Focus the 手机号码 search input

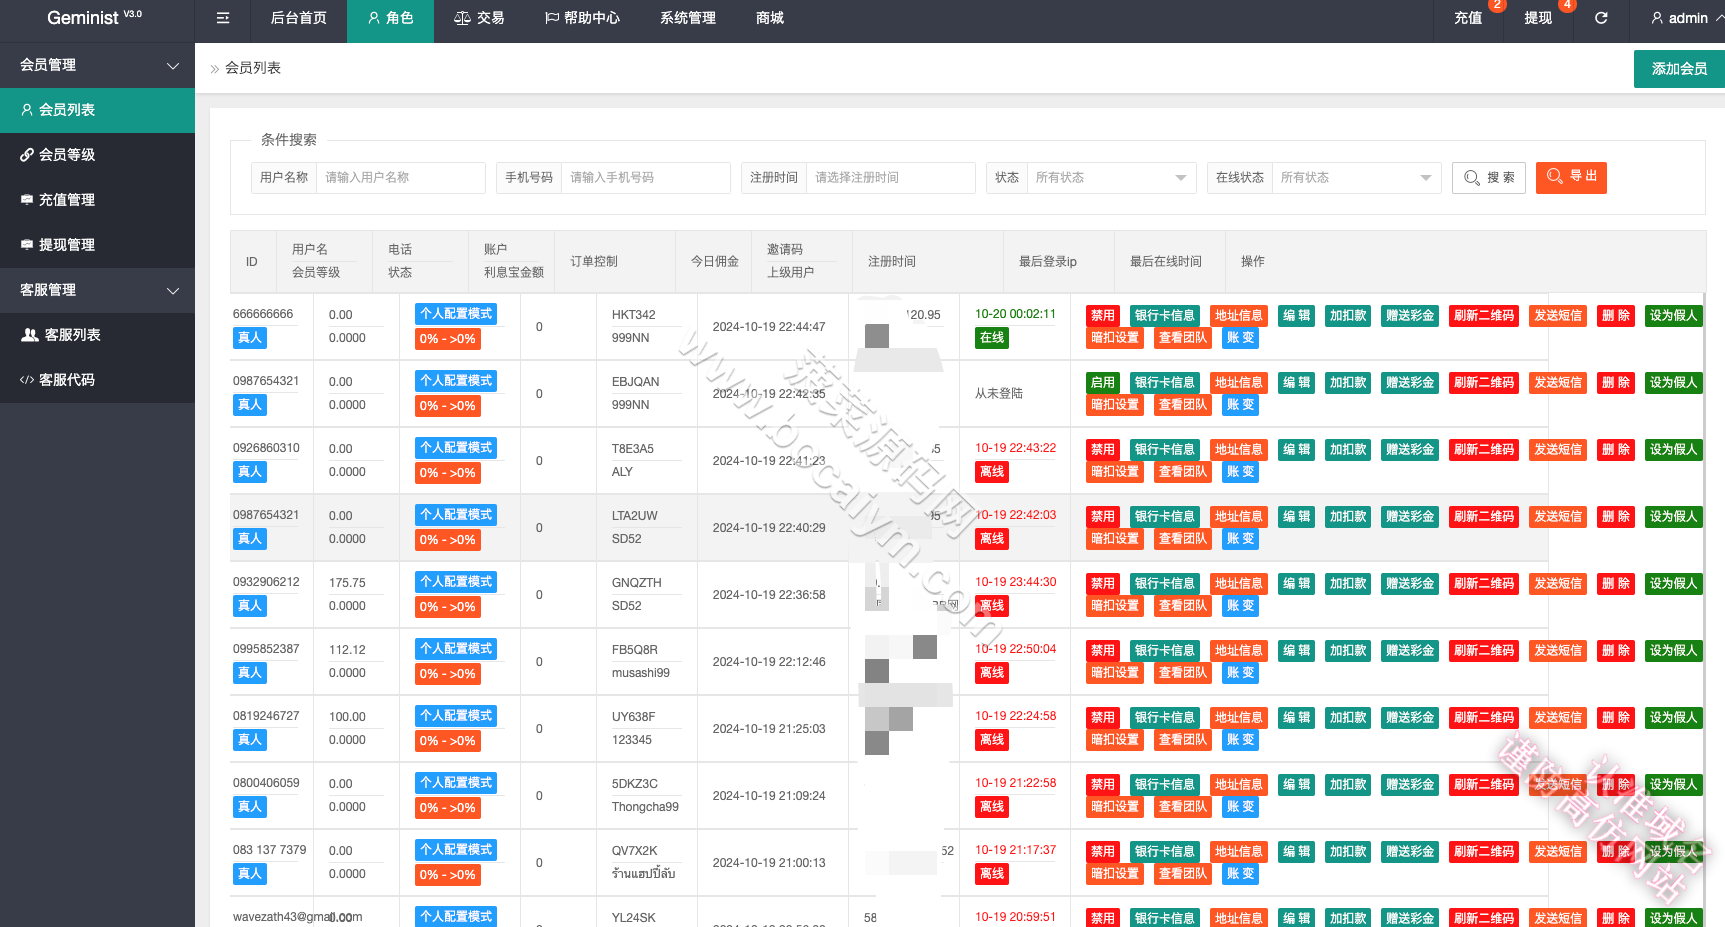click(x=645, y=177)
